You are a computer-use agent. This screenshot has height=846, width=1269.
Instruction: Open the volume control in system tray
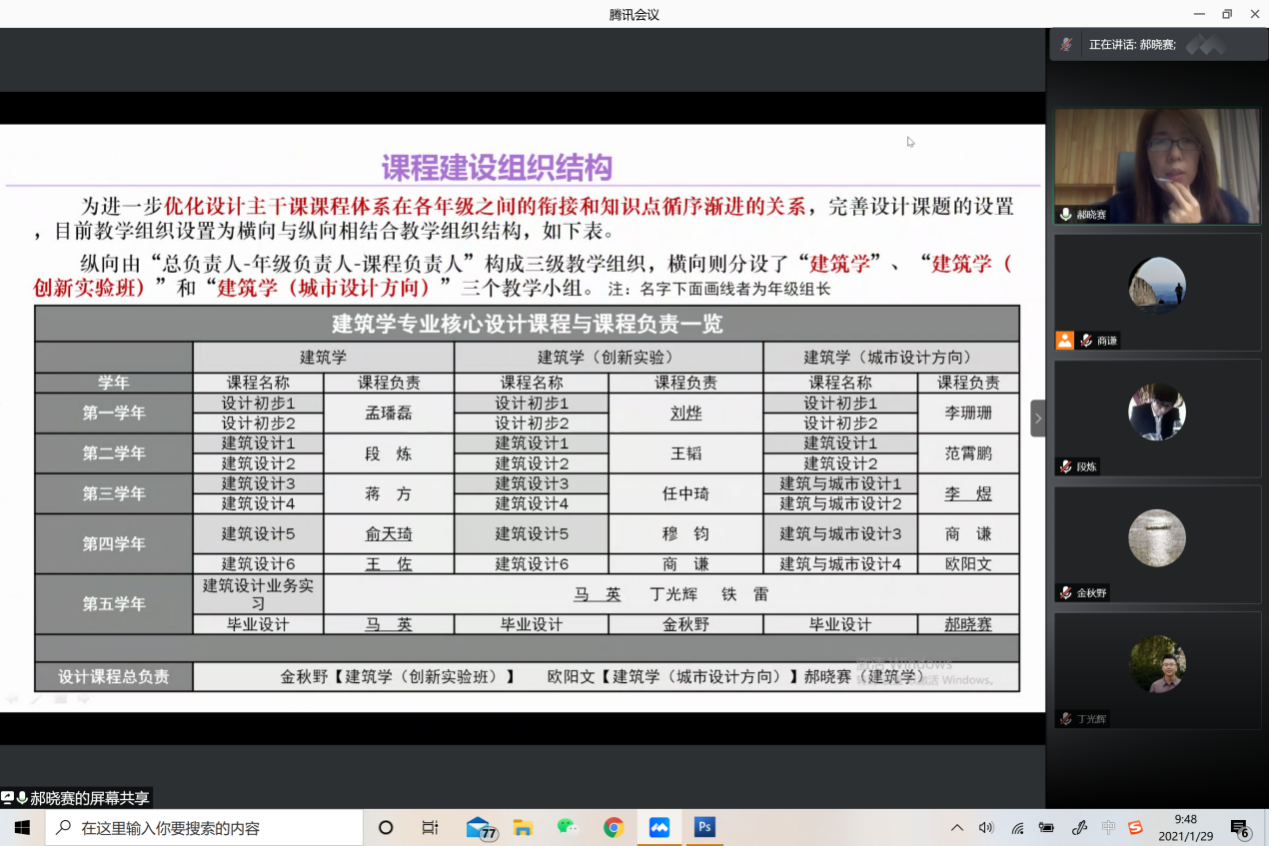point(986,828)
